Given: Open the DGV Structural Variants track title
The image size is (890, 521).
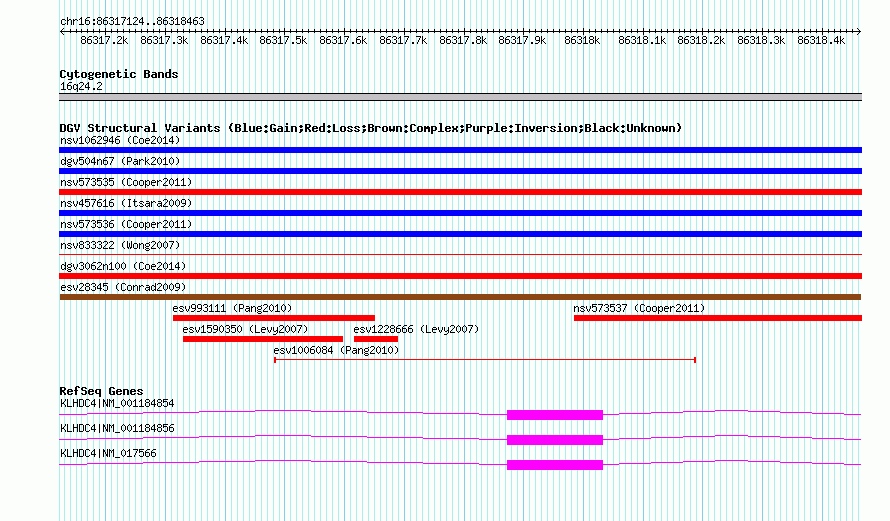Looking at the screenshot, I should pos(371,128).
